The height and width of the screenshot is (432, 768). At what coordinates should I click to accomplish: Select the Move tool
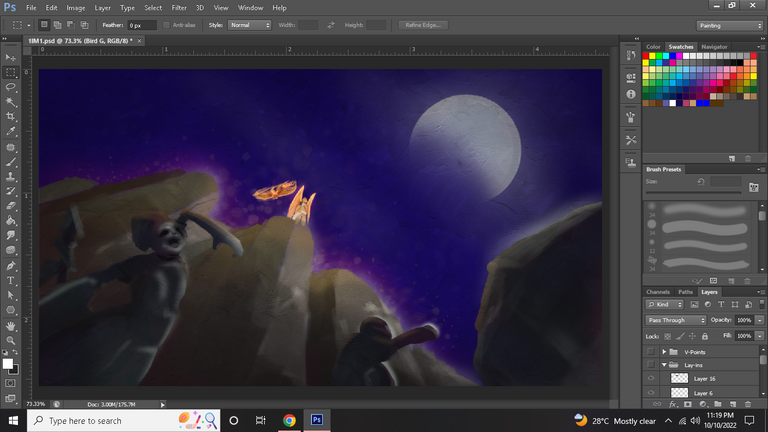pos(10,57)
